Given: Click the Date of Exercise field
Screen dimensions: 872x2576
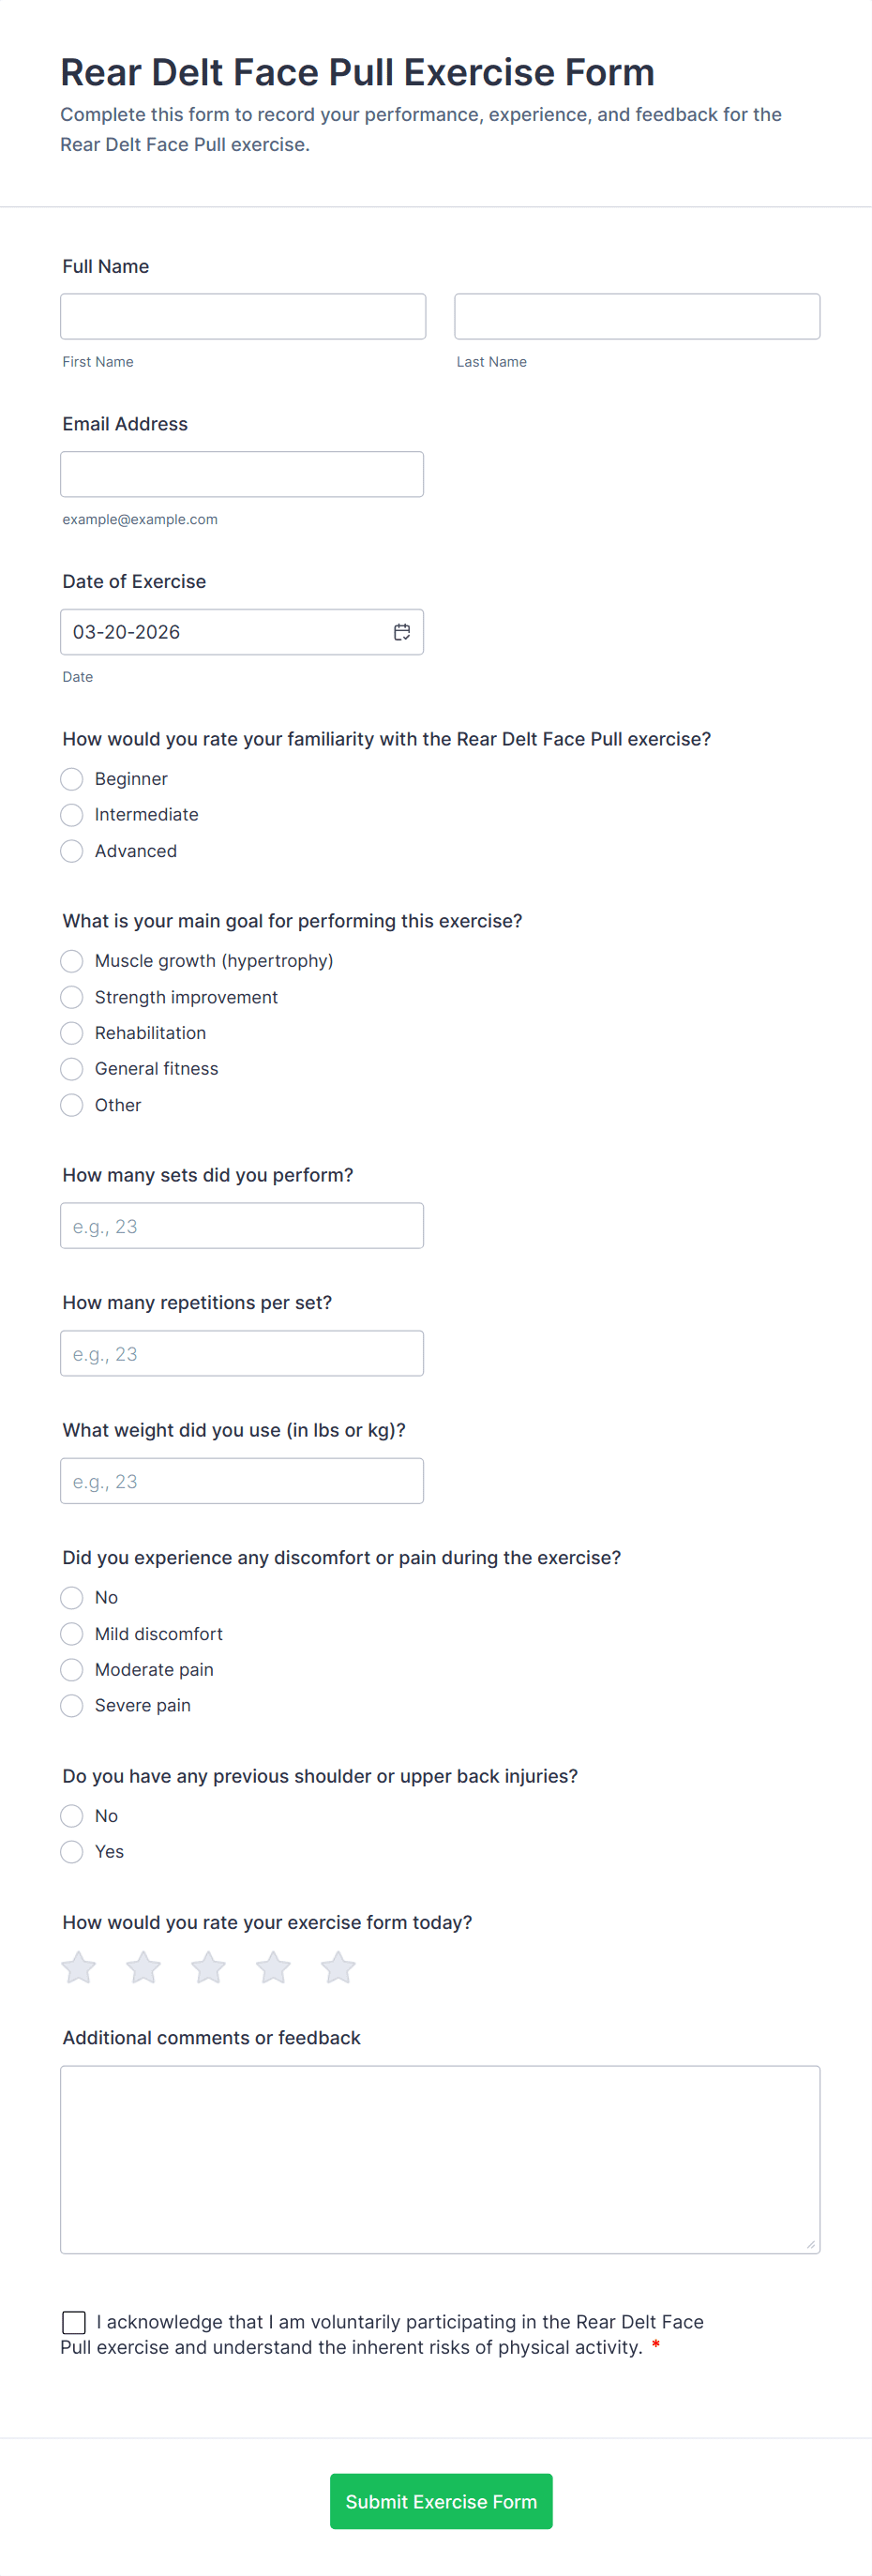Looking at the screenshot, I should 225,632.
